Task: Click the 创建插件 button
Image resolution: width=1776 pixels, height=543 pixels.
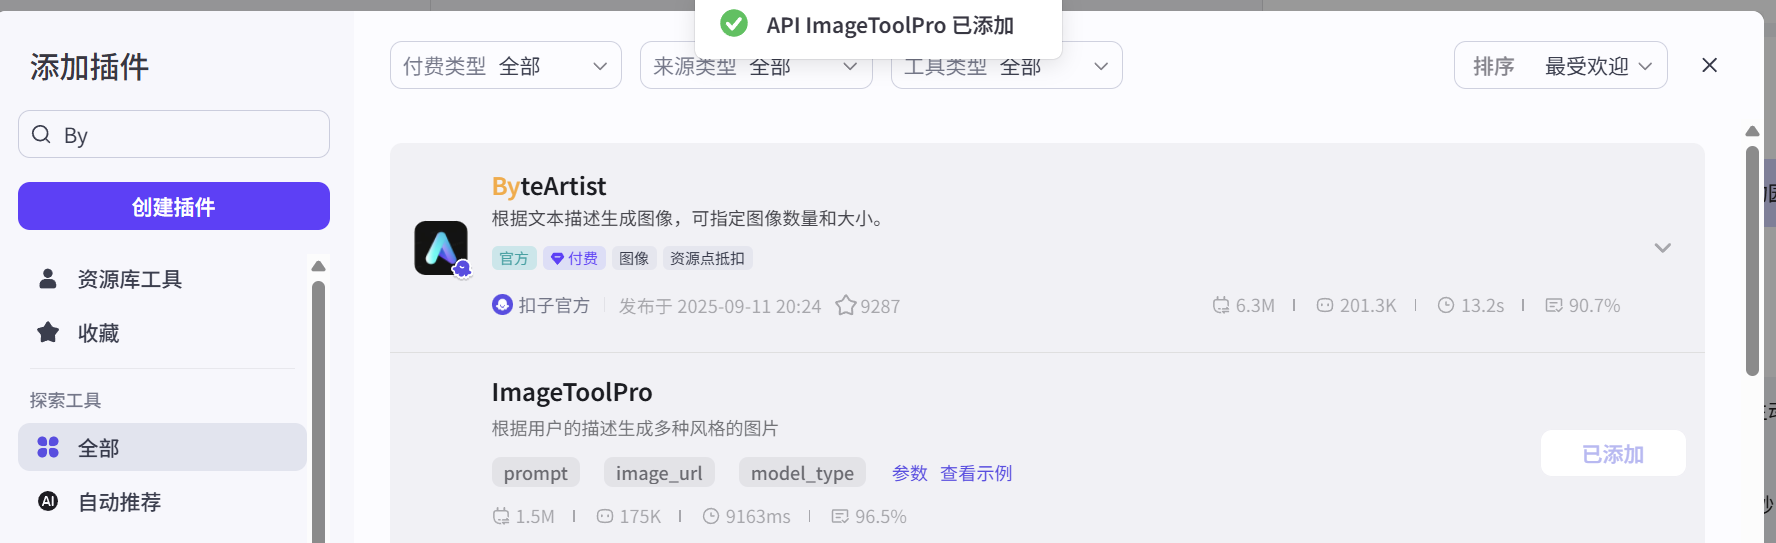Action: [174, 206]
